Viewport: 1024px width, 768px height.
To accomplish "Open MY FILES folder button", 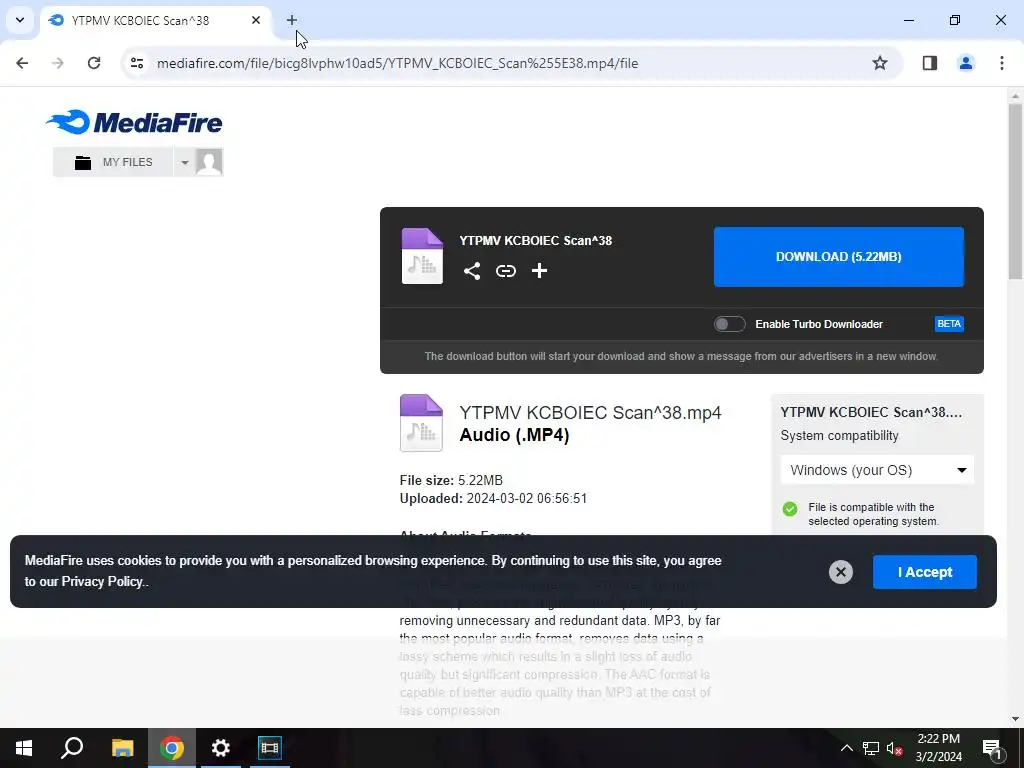I will (113, 162).
